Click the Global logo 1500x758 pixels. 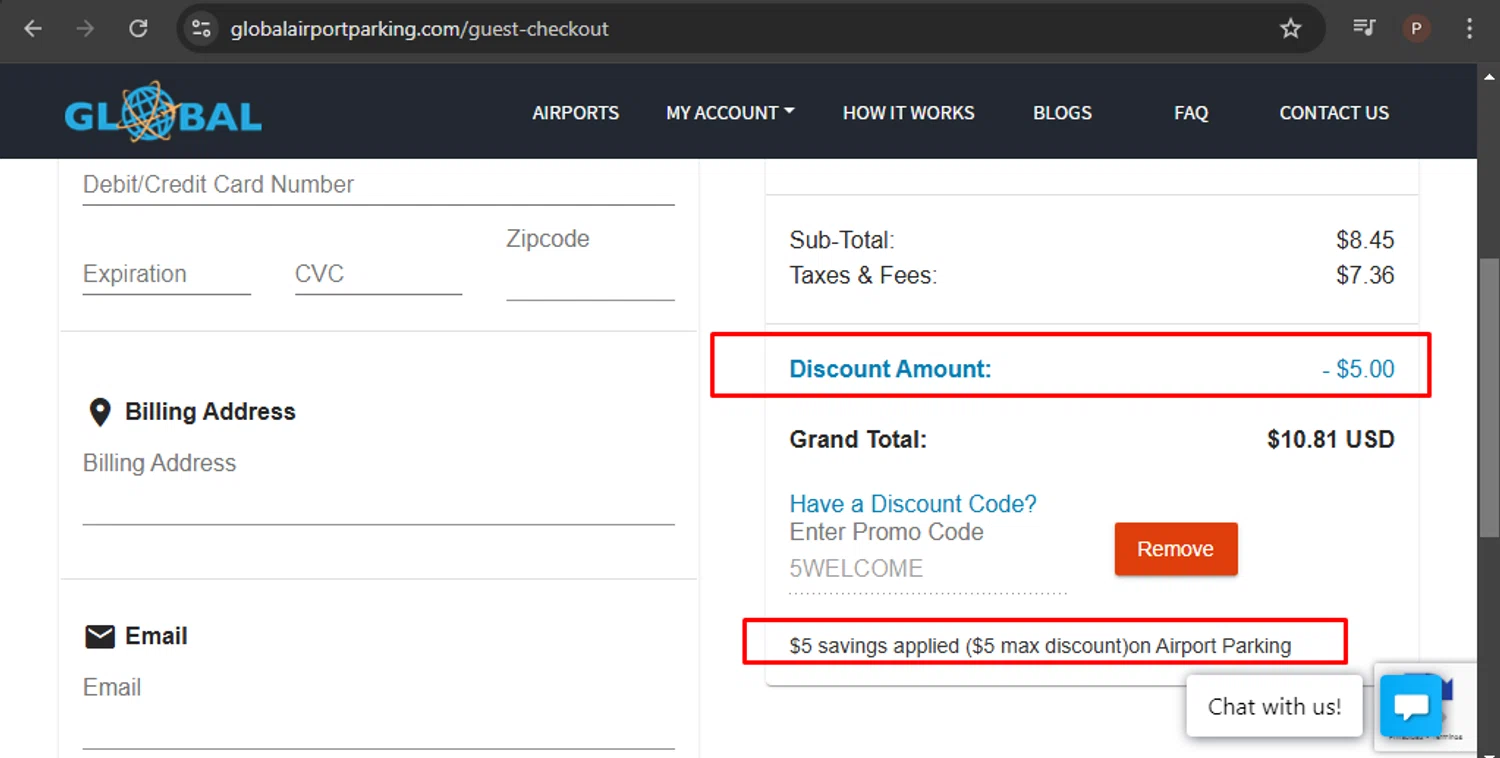coord(163,112)
